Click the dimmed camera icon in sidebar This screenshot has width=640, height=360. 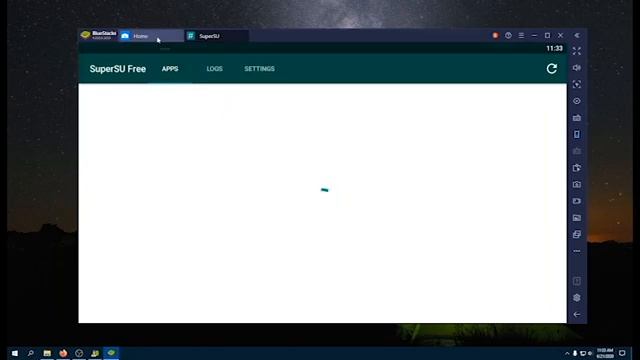[577, 151]
